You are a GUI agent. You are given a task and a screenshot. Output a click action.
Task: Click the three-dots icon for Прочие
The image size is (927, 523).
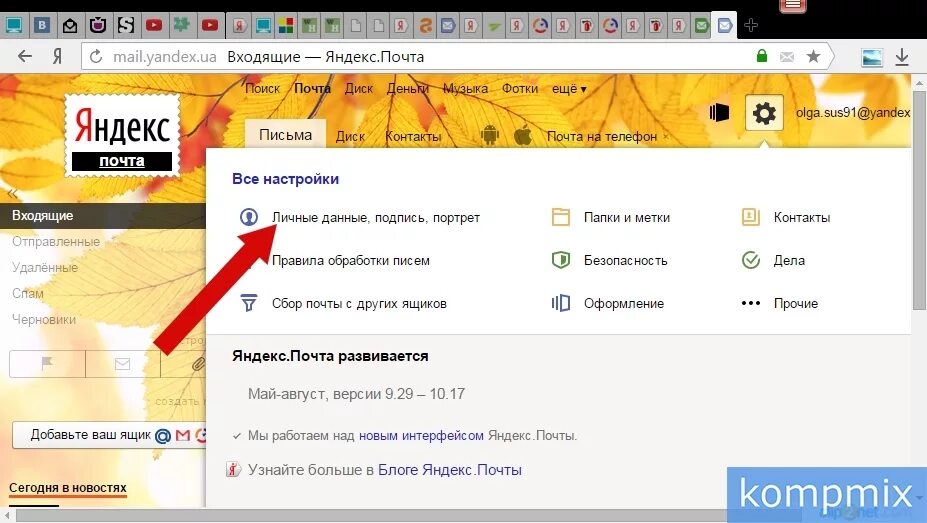tap(751, 303)
